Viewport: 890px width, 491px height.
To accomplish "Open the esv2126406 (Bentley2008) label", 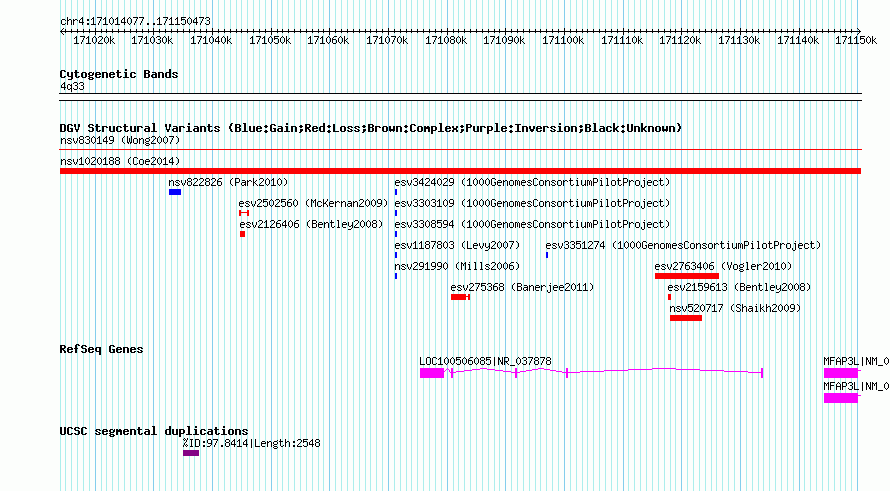I will 311,224.
